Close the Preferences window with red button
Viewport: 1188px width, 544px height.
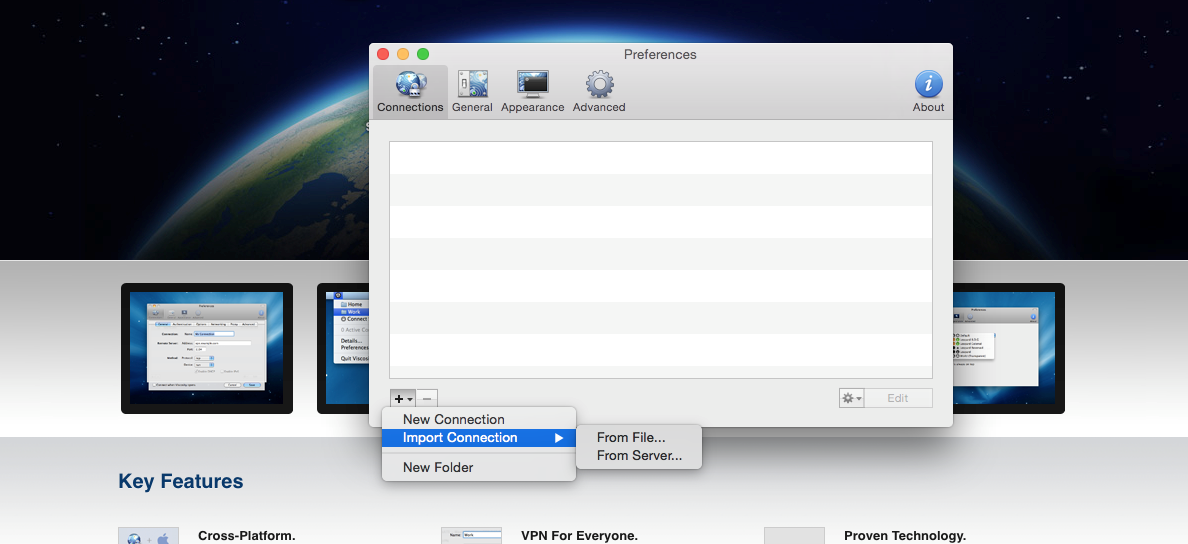(383, 55)
